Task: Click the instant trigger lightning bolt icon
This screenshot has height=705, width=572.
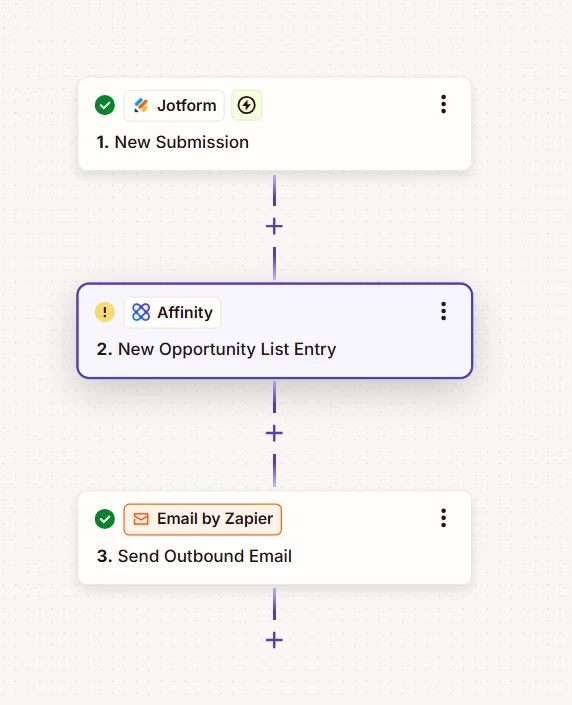Action: tap(246, 106)
